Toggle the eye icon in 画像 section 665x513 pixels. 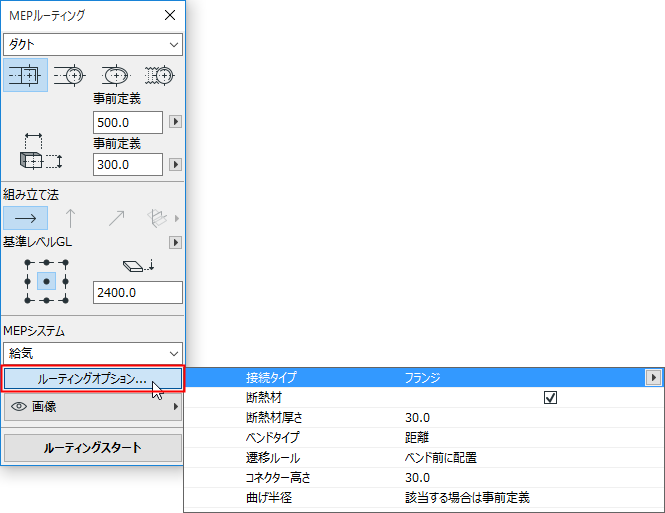19,407
